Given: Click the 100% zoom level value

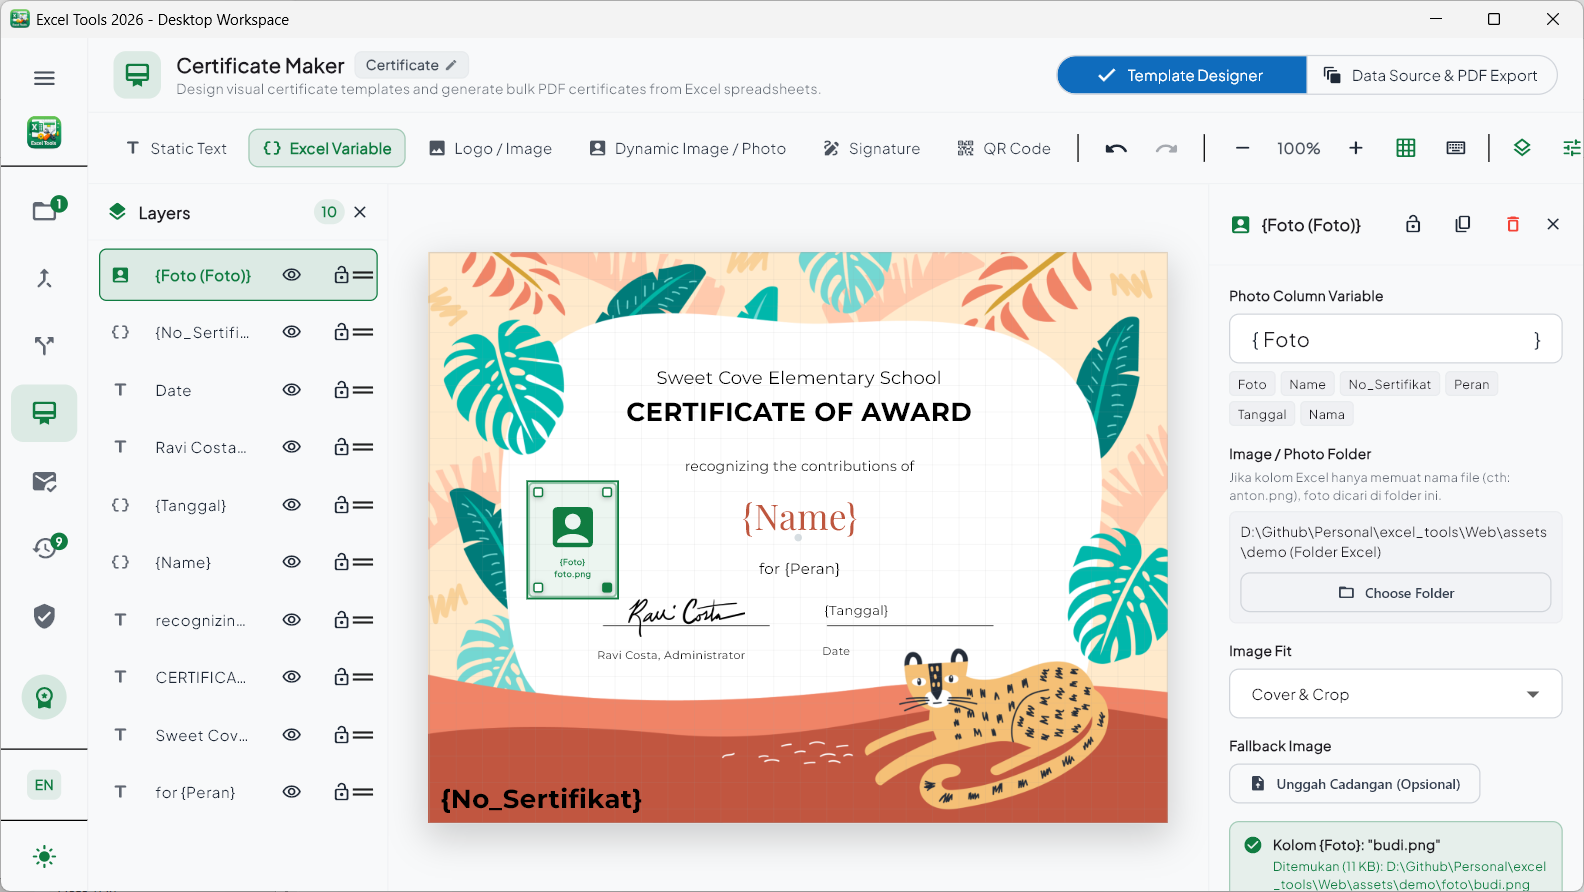Looking at the screenshot, I should coord(1298,148).
